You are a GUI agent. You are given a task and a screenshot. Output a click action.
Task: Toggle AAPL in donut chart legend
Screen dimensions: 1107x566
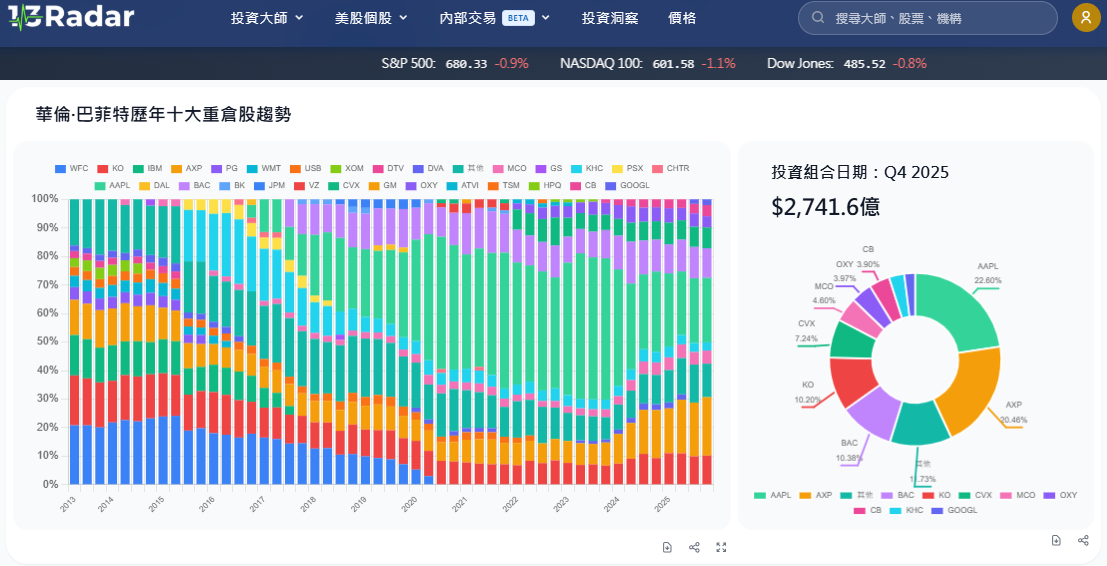[x=772, y=495]
